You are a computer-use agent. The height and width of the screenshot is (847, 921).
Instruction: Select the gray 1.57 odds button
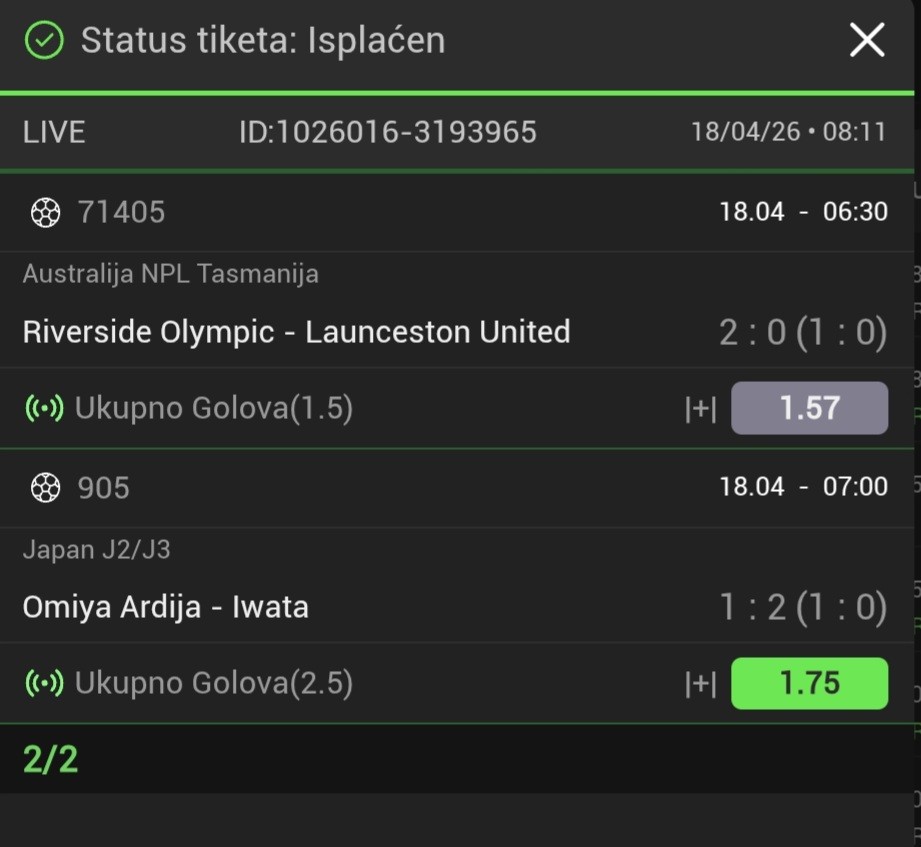[809, 408]
